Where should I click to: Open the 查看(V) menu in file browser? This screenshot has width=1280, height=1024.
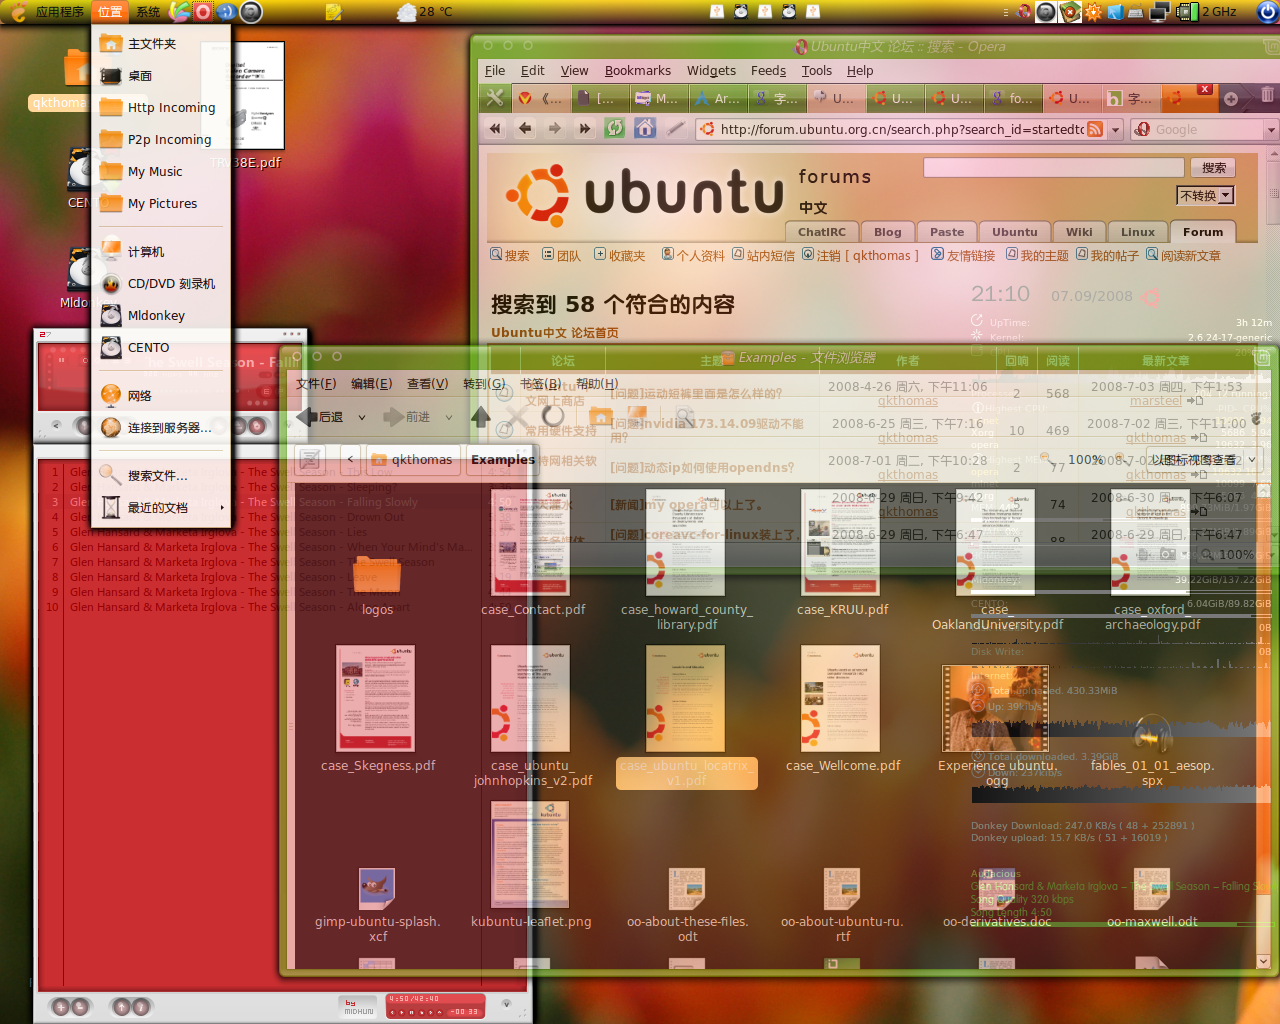427,384
